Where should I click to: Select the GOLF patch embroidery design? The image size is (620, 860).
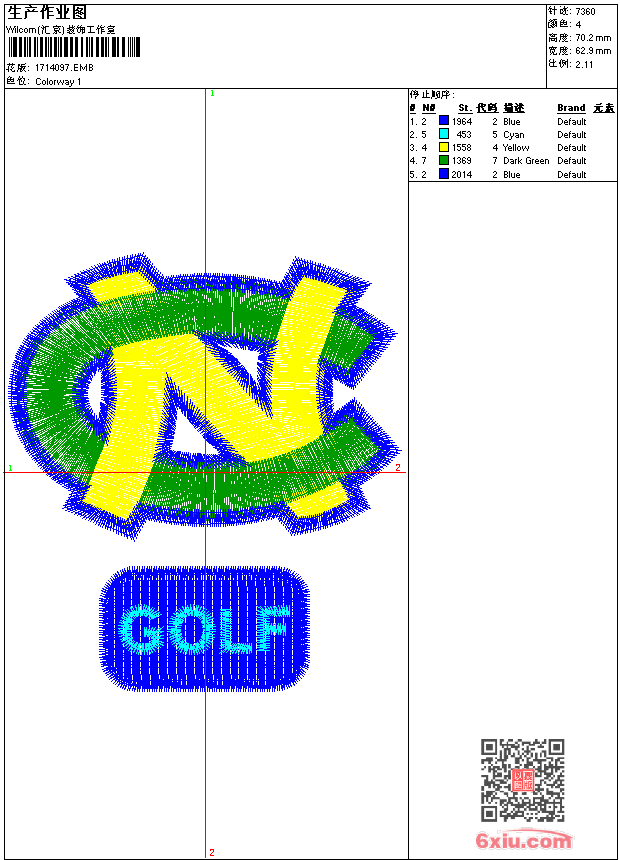click(x=204, y=629)
